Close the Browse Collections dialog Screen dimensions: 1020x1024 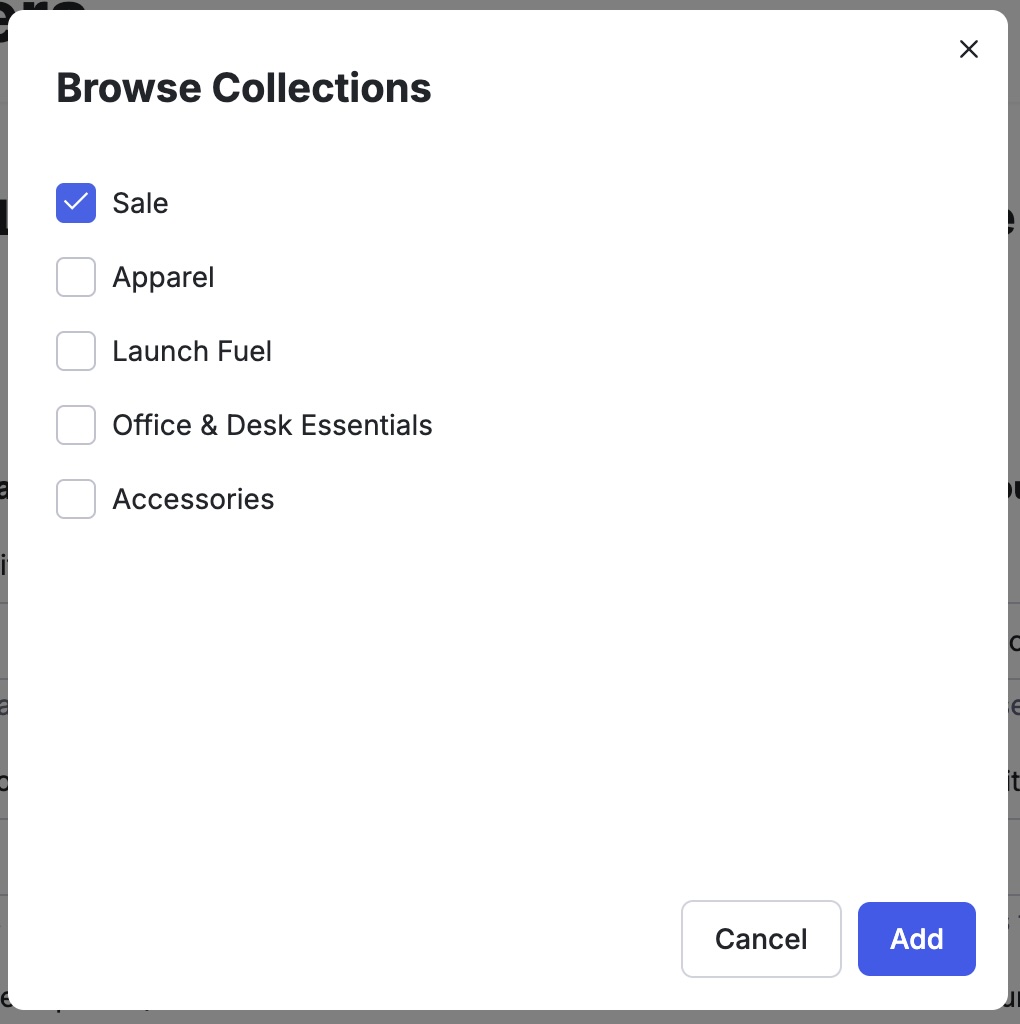tap(968, 48)
